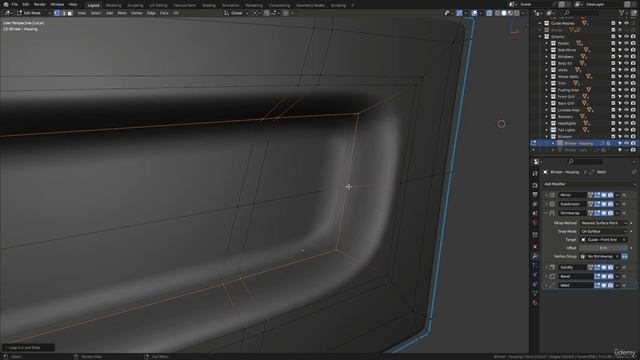640x360 pixels.
Task: Select face select mode
Action: pos(70,13)
